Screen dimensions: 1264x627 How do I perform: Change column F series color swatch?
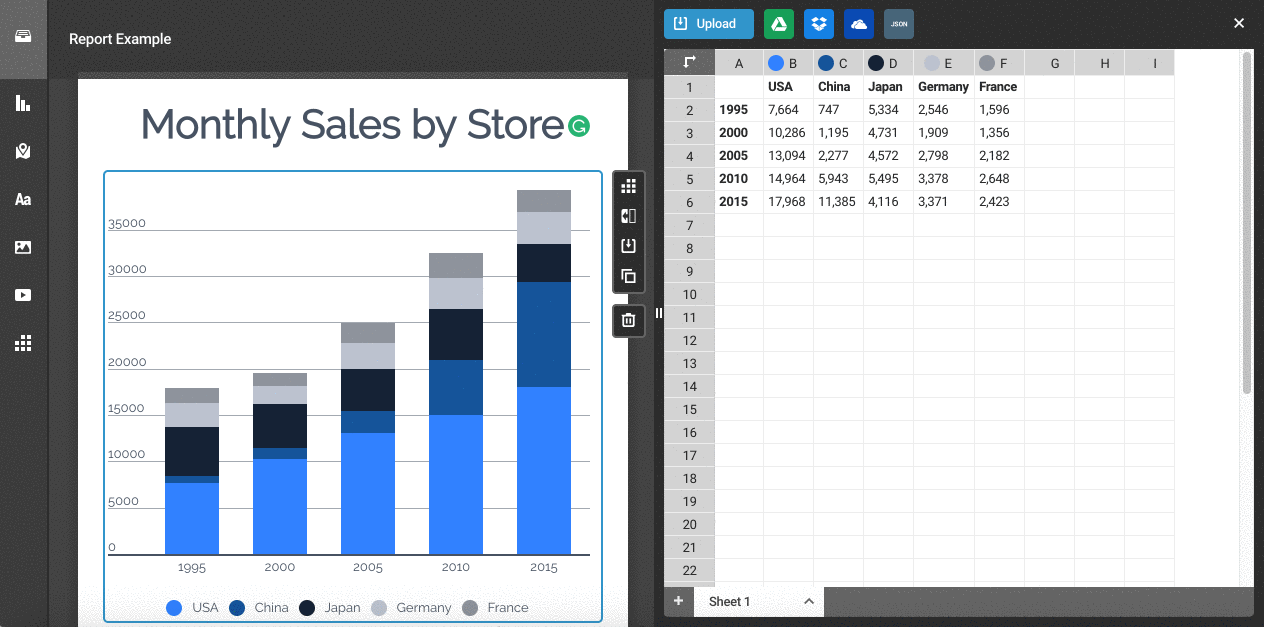987,63
